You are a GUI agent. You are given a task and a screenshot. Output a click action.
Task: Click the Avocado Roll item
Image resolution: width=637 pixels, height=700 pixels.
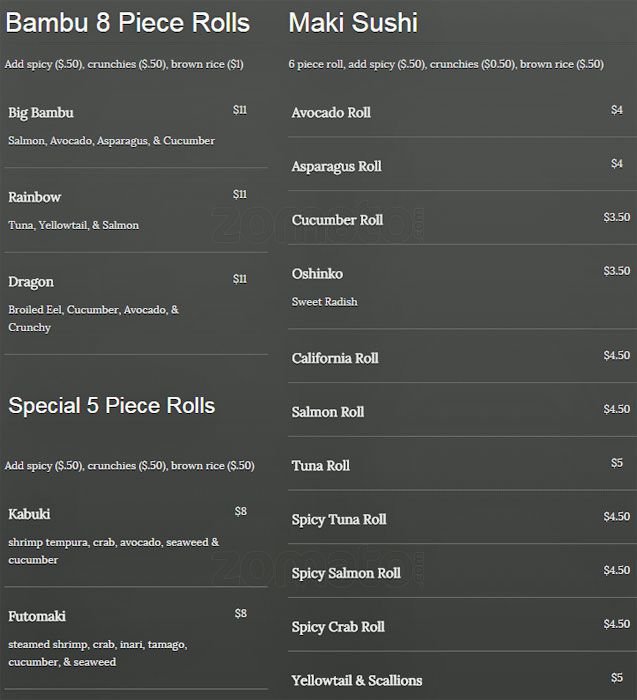click(331, 113)
